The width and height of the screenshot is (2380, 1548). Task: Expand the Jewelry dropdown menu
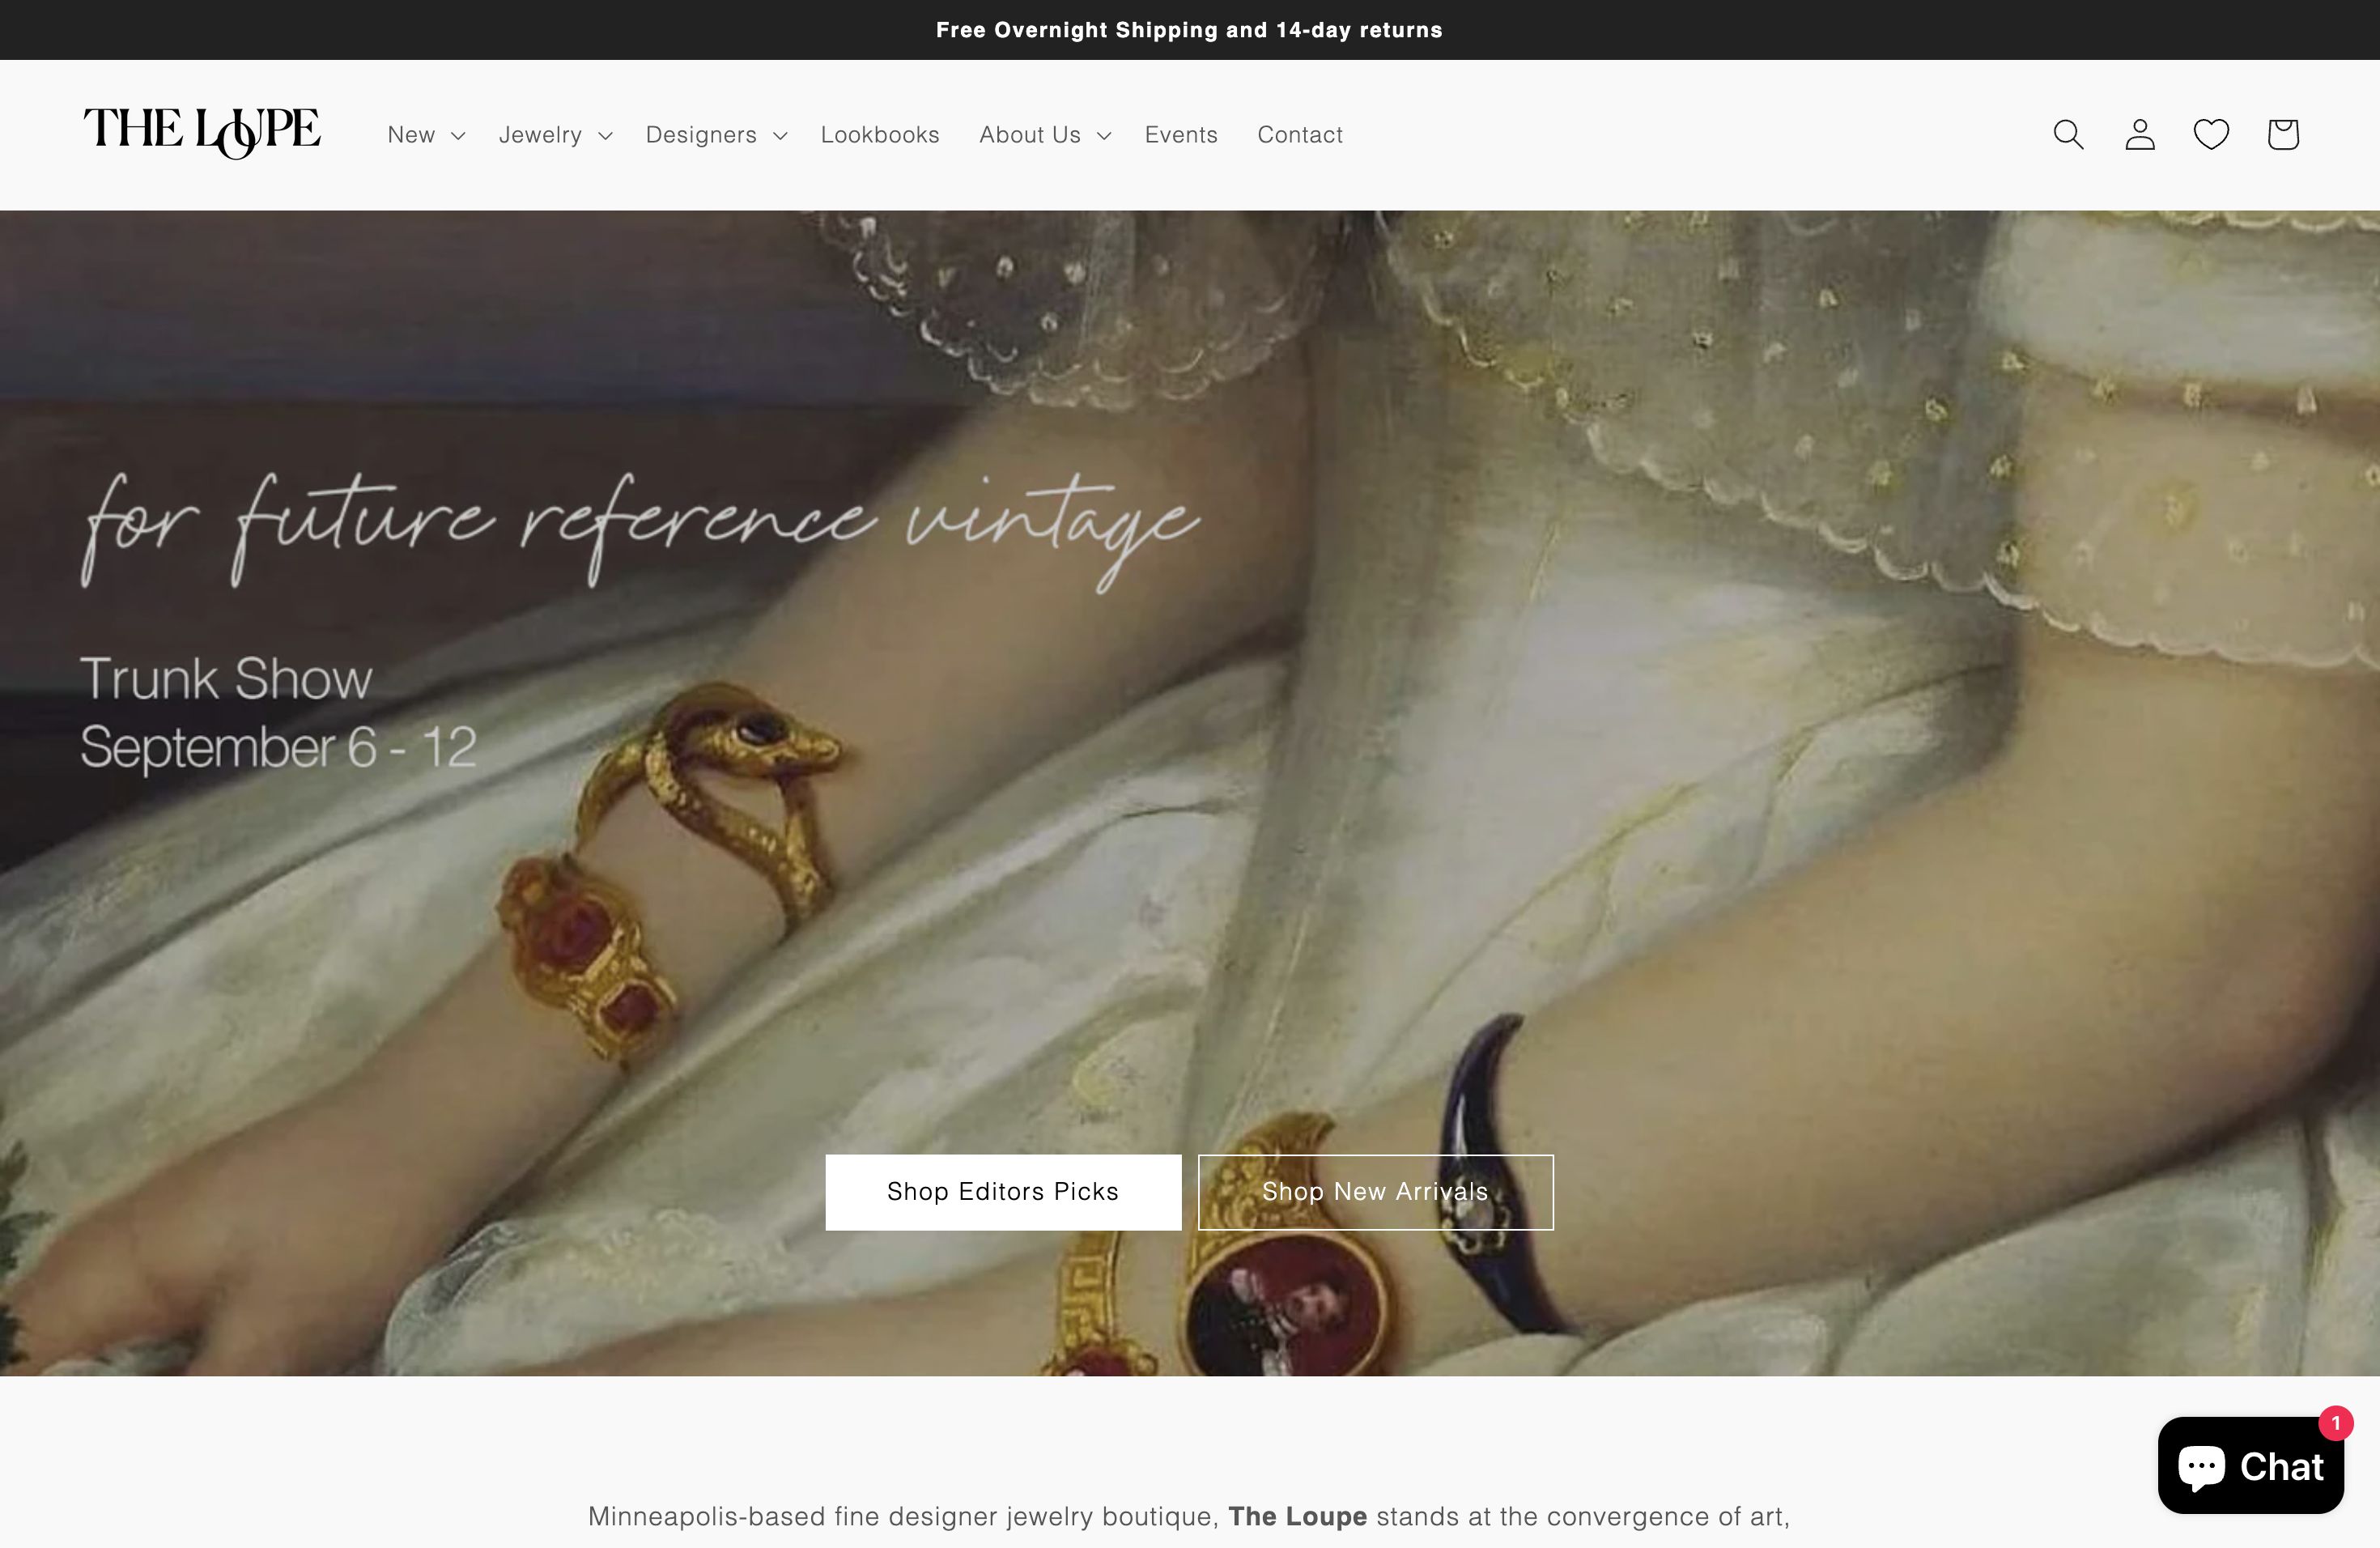pyautogui.click(x=554, y=134)
